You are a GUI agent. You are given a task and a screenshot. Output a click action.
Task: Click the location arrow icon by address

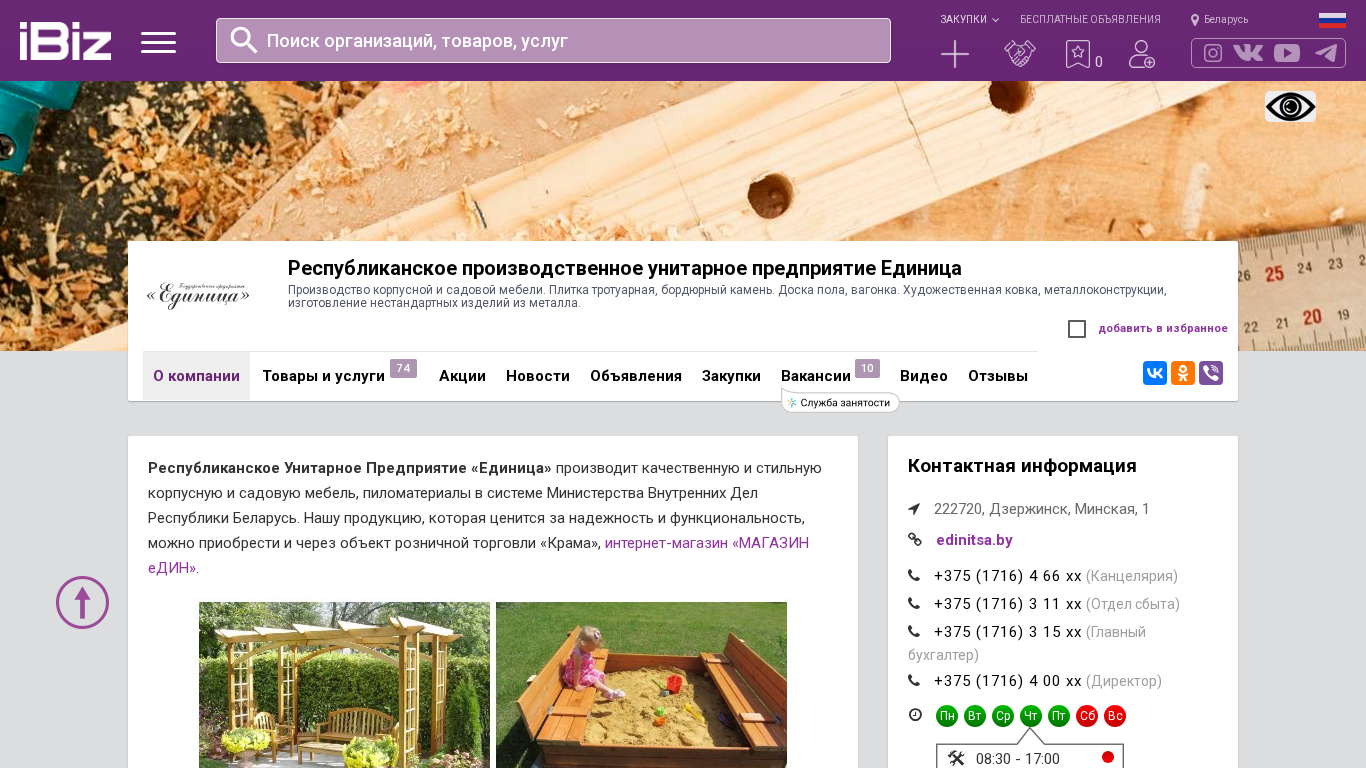point(914,509)
